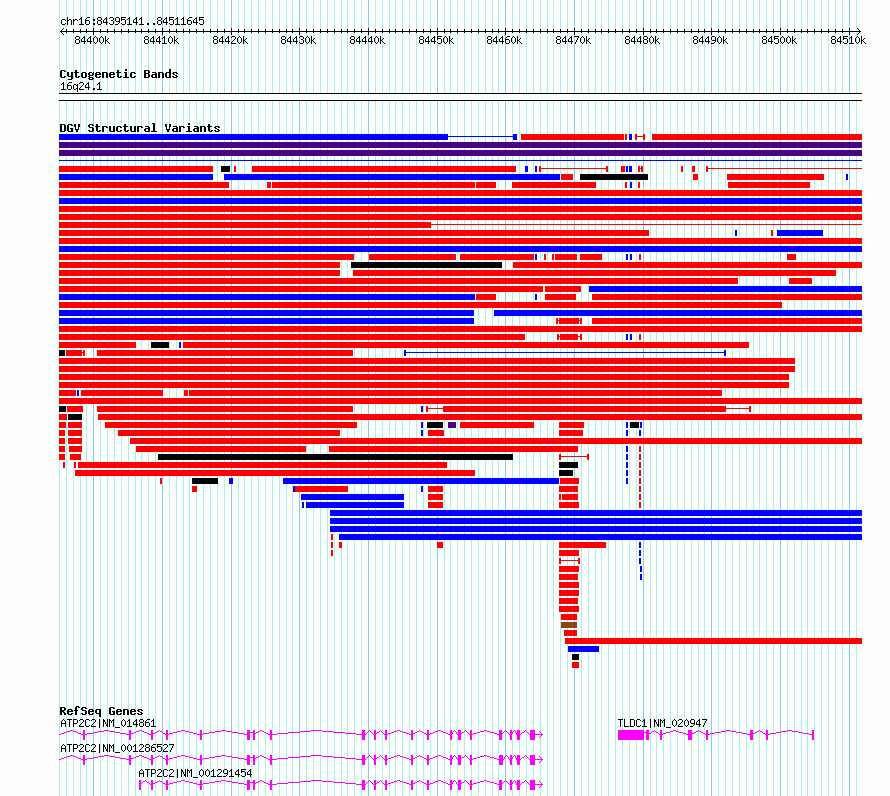This screenshot has width=890, height=796.
Task: Click the 84490k ruler tick label
Action: pyautogui.click(x=710, y=40)
